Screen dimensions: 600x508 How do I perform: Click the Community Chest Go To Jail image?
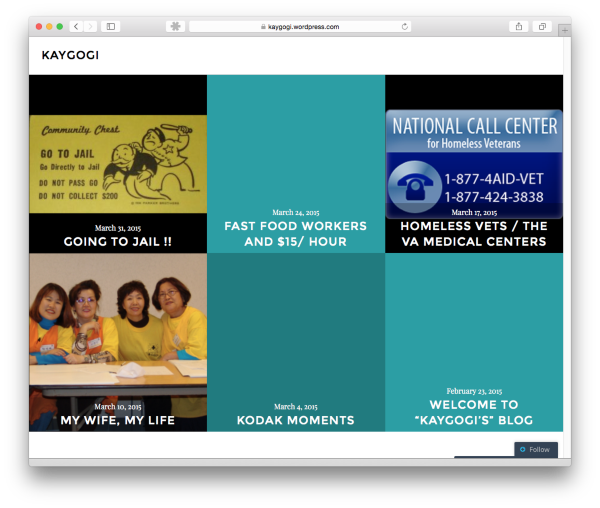coord(118,164)
